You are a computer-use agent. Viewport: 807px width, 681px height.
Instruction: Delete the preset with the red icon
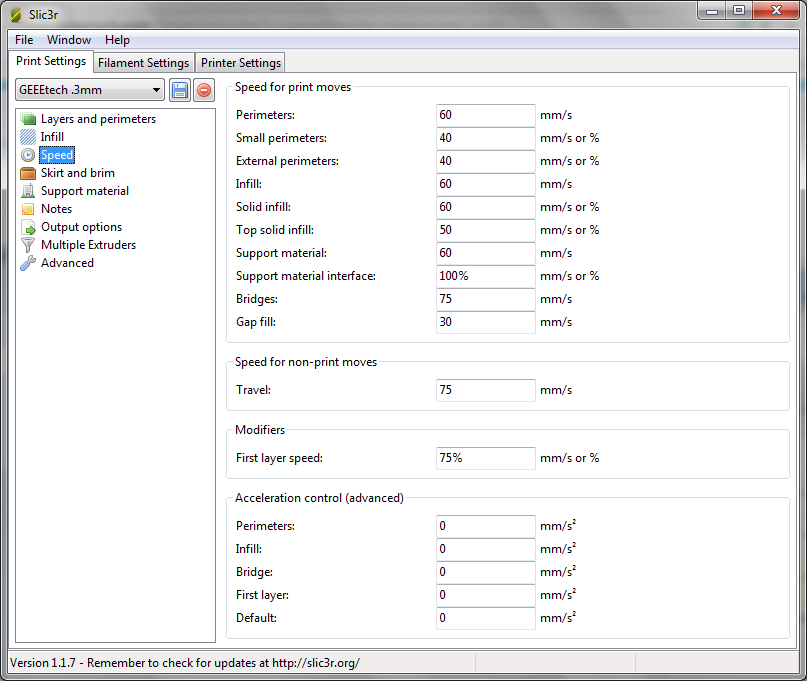(204, 90)
